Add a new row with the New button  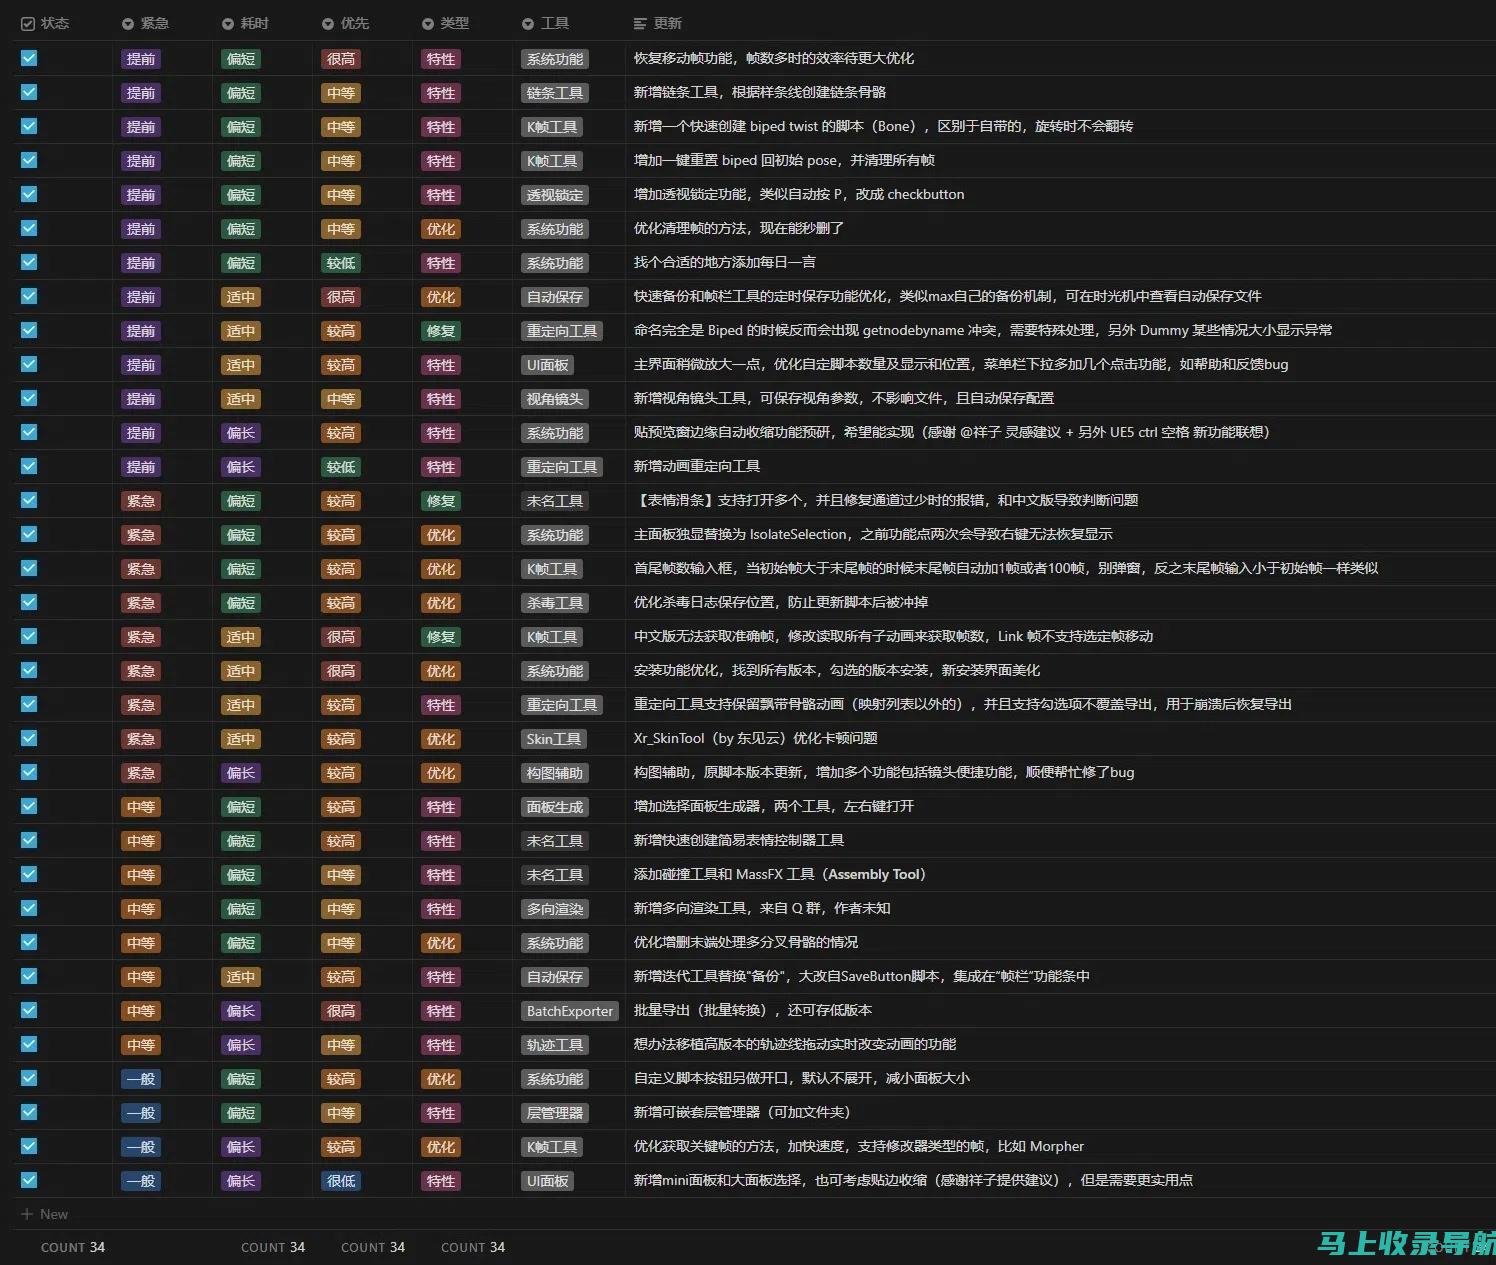coord(45,1214)
